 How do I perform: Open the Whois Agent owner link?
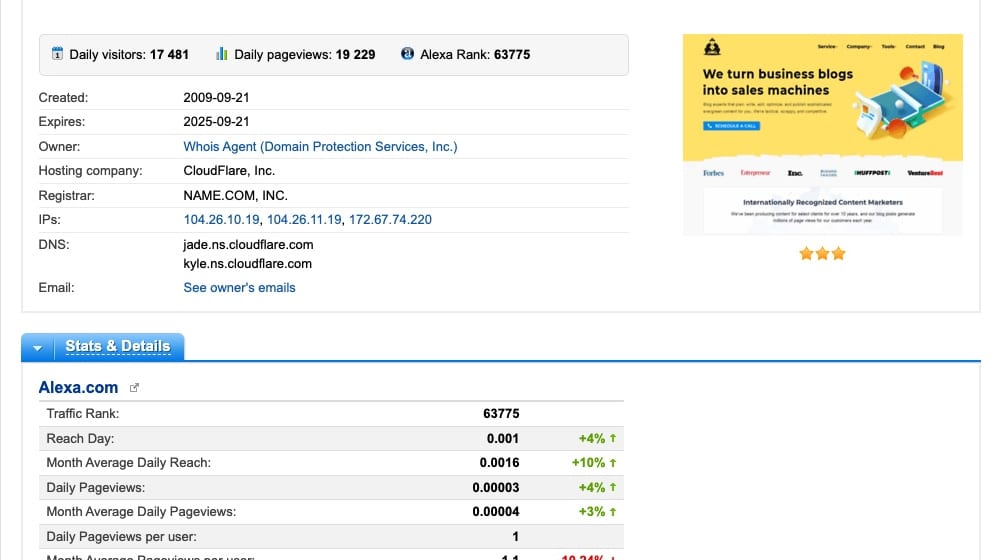point(320,146)
